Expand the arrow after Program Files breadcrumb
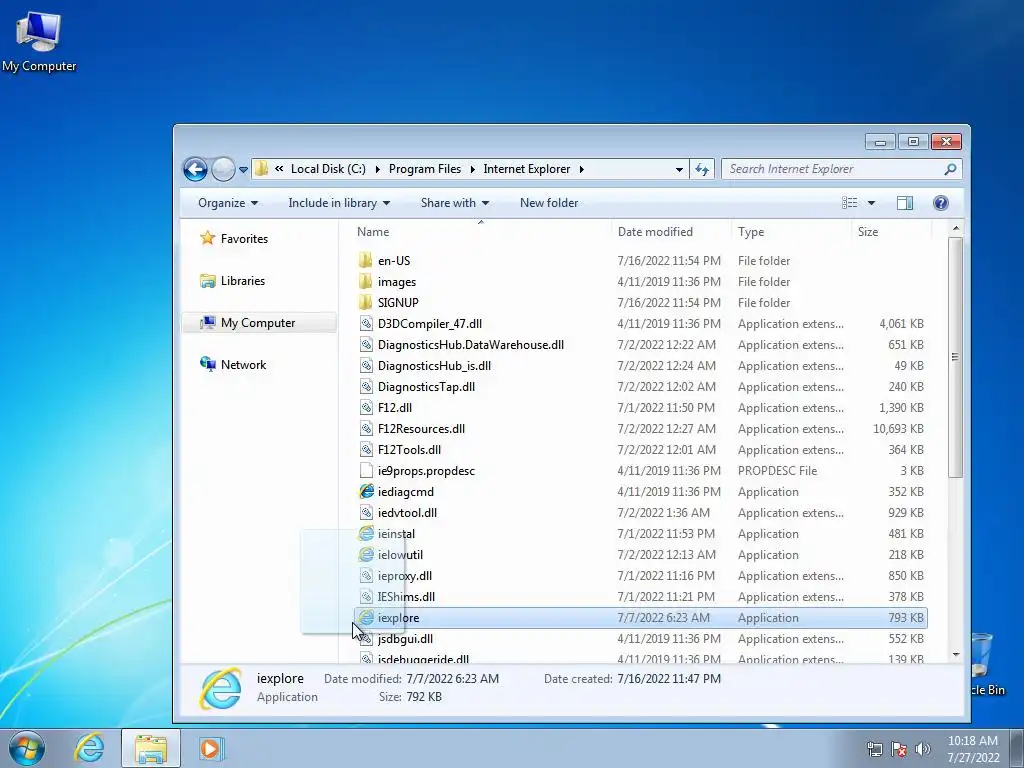 tap(472, 169)
